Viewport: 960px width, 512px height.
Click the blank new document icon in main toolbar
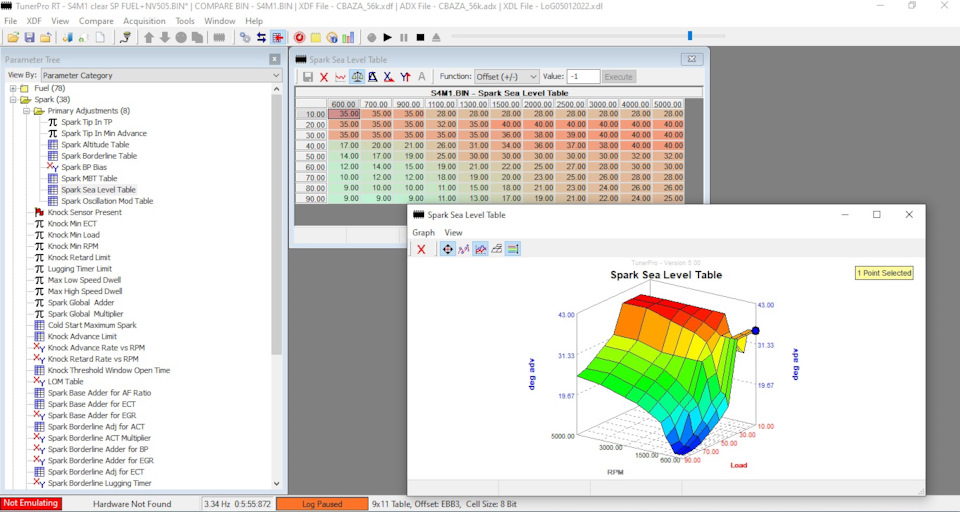coord(100,37)
